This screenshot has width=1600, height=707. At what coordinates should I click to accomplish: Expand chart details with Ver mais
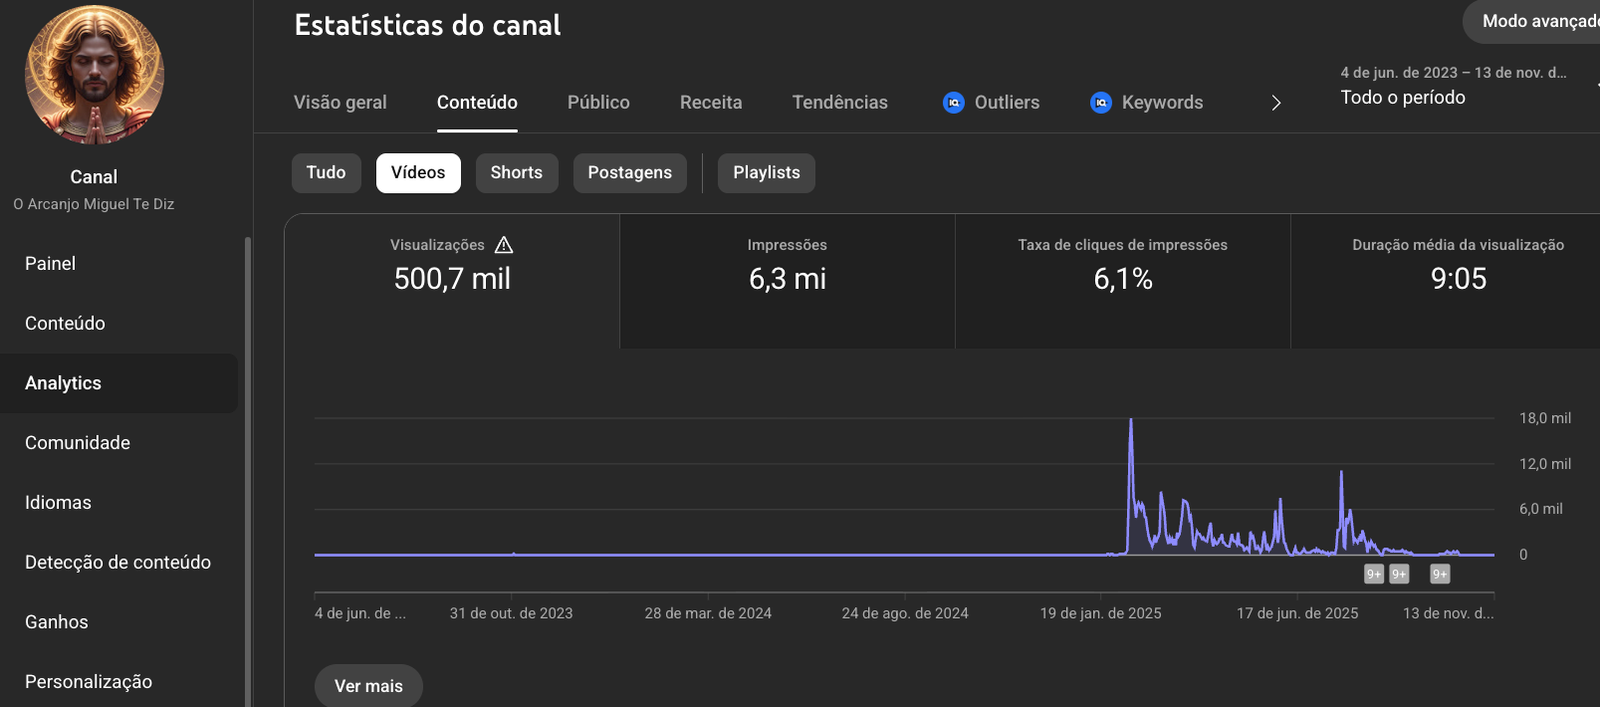[x=368, y=686]
